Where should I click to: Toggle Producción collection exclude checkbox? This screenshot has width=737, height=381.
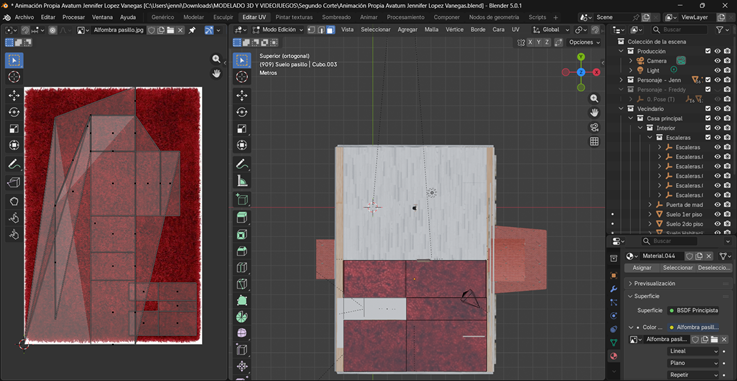coord(708,51)
